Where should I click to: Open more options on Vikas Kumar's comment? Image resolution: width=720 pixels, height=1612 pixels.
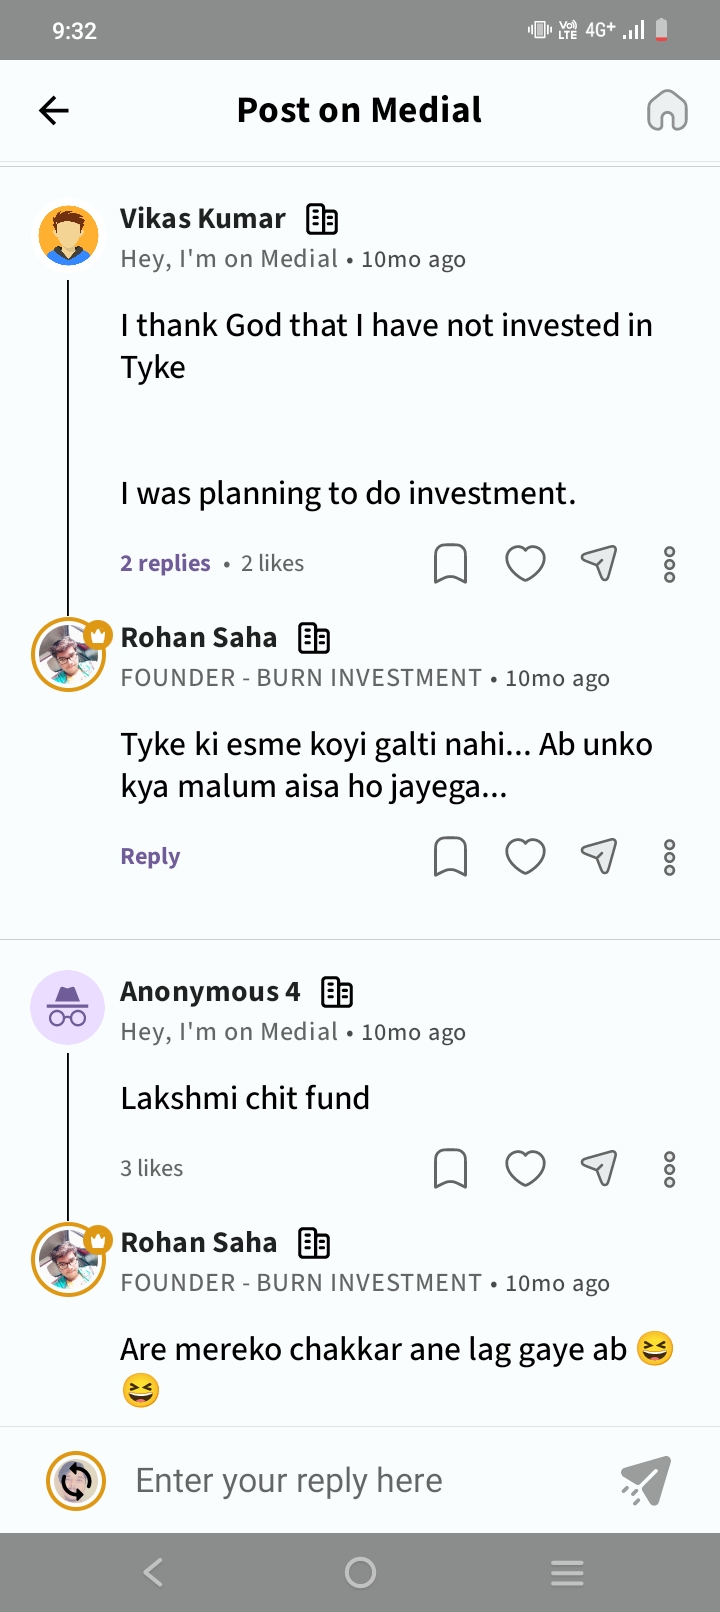(670, 564)
